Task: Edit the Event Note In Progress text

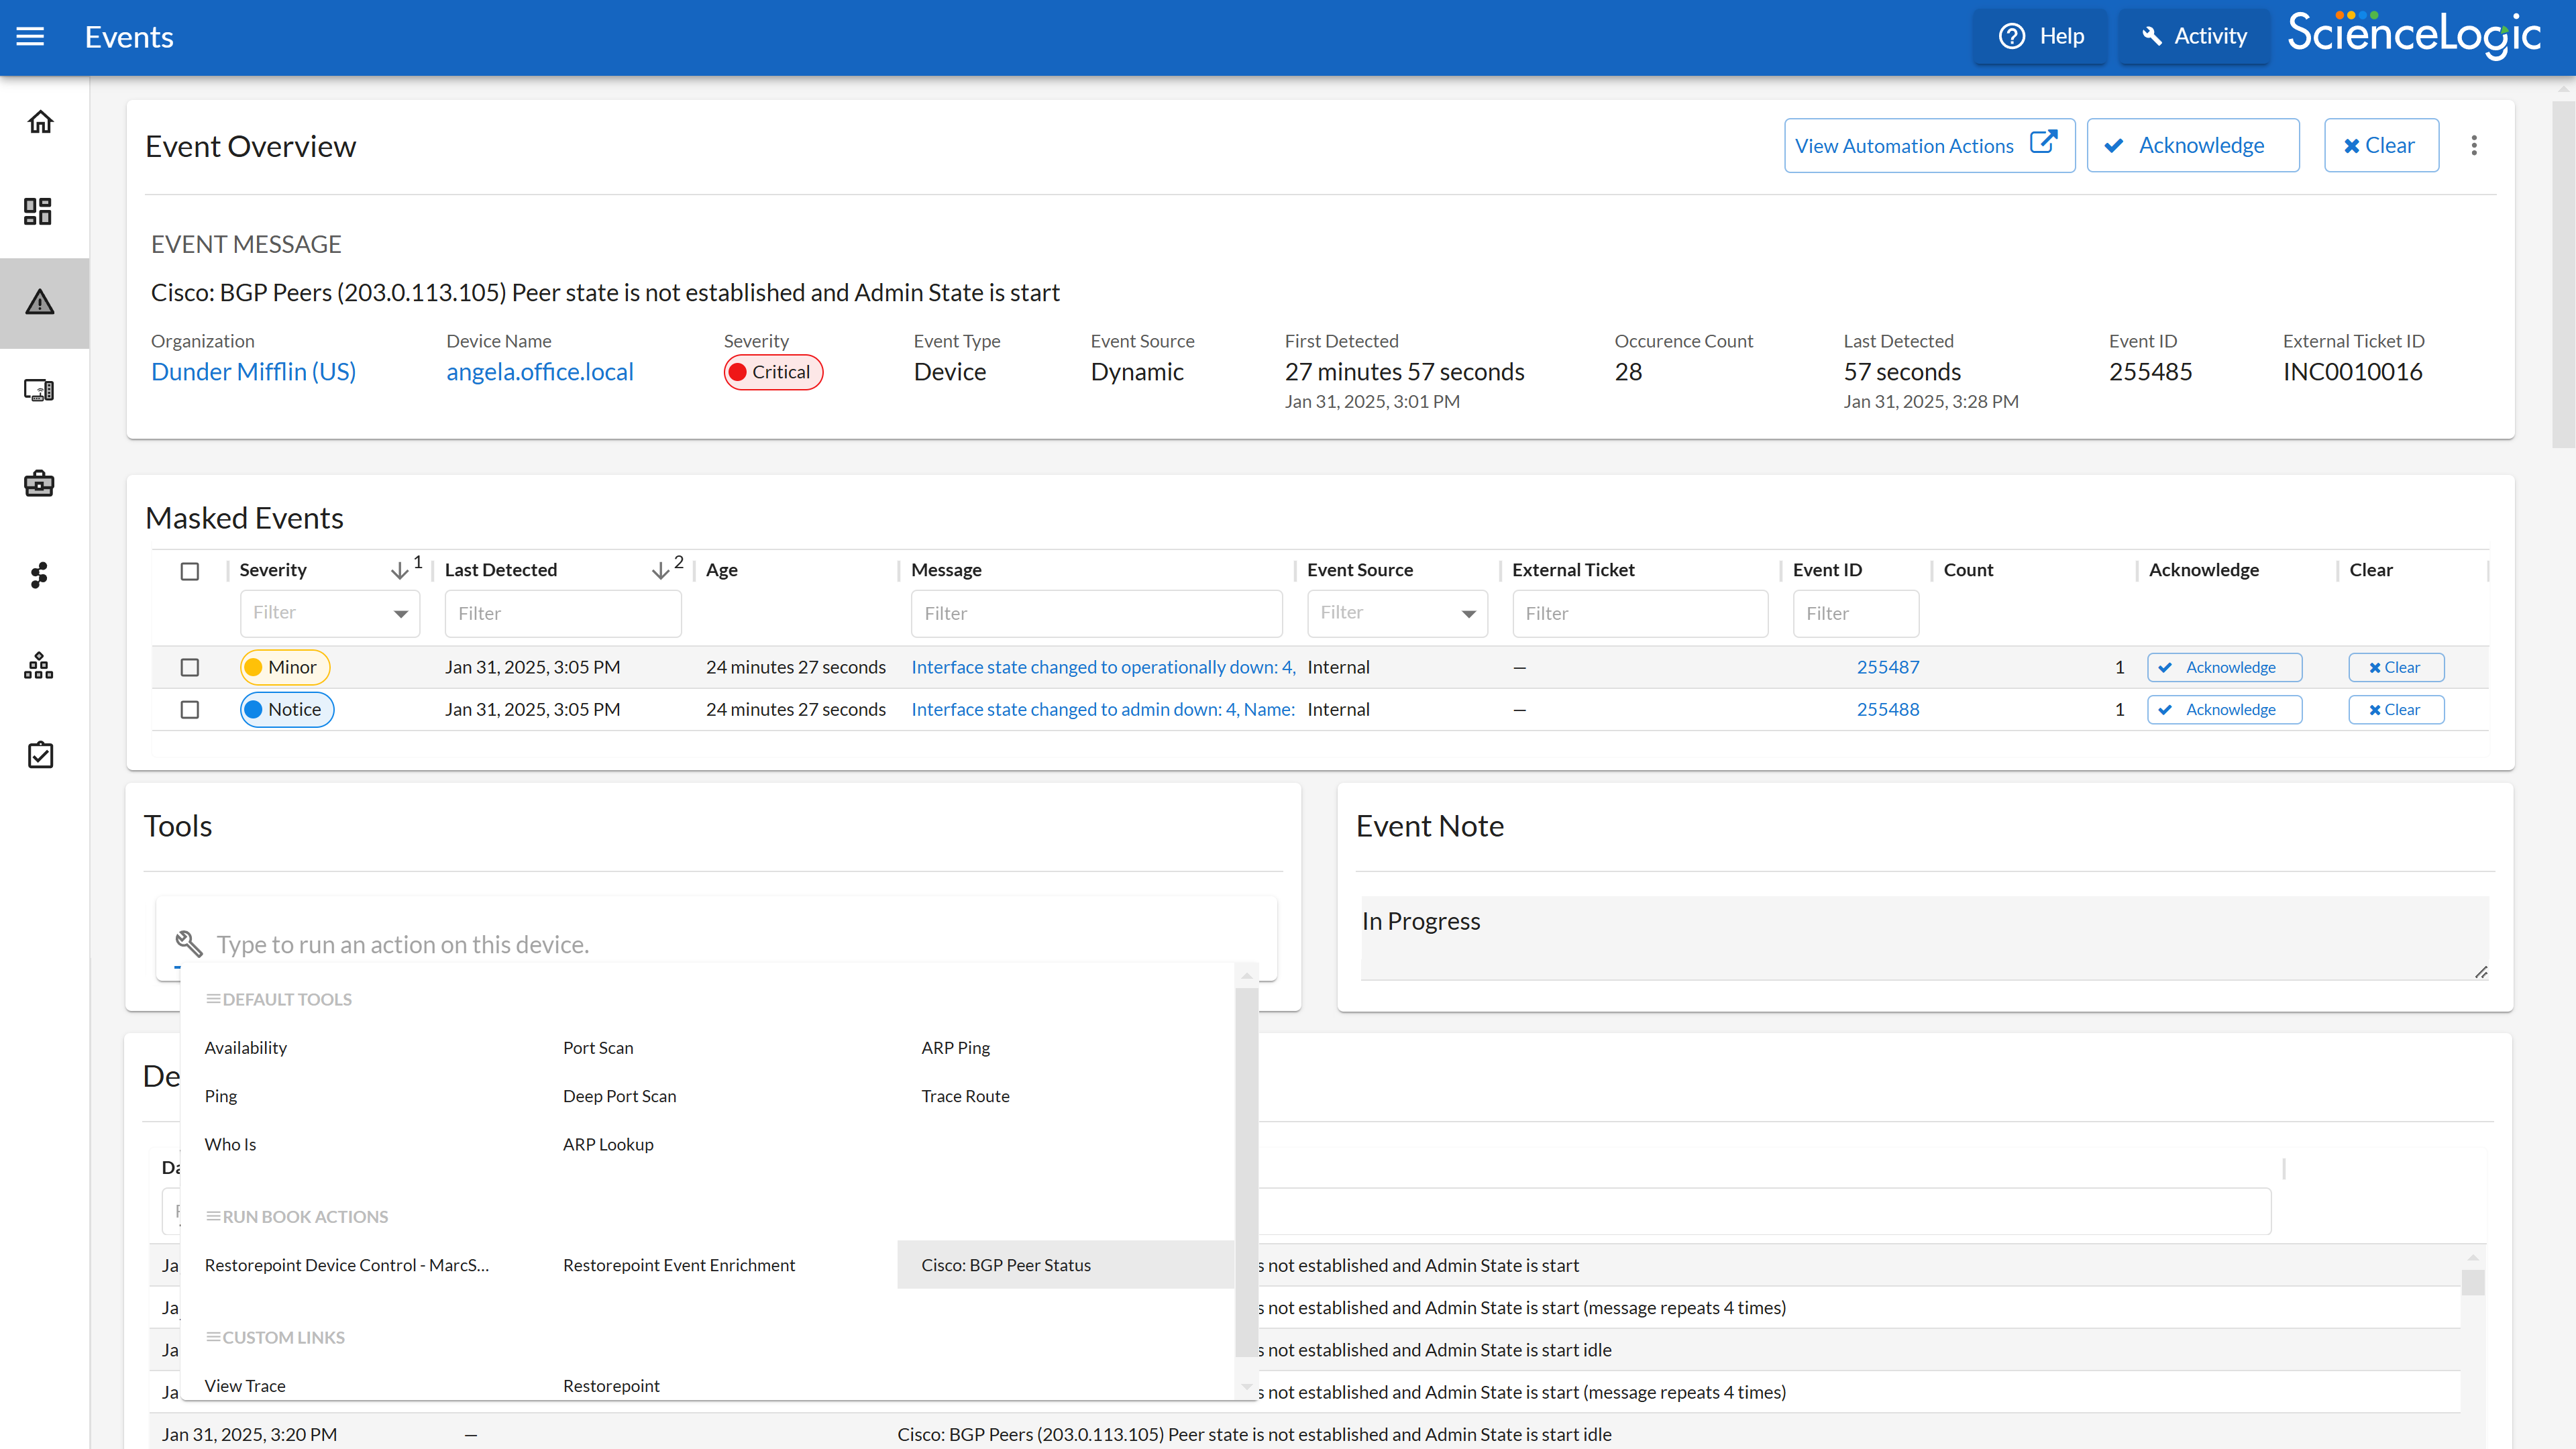Action: coord(1923,937)
